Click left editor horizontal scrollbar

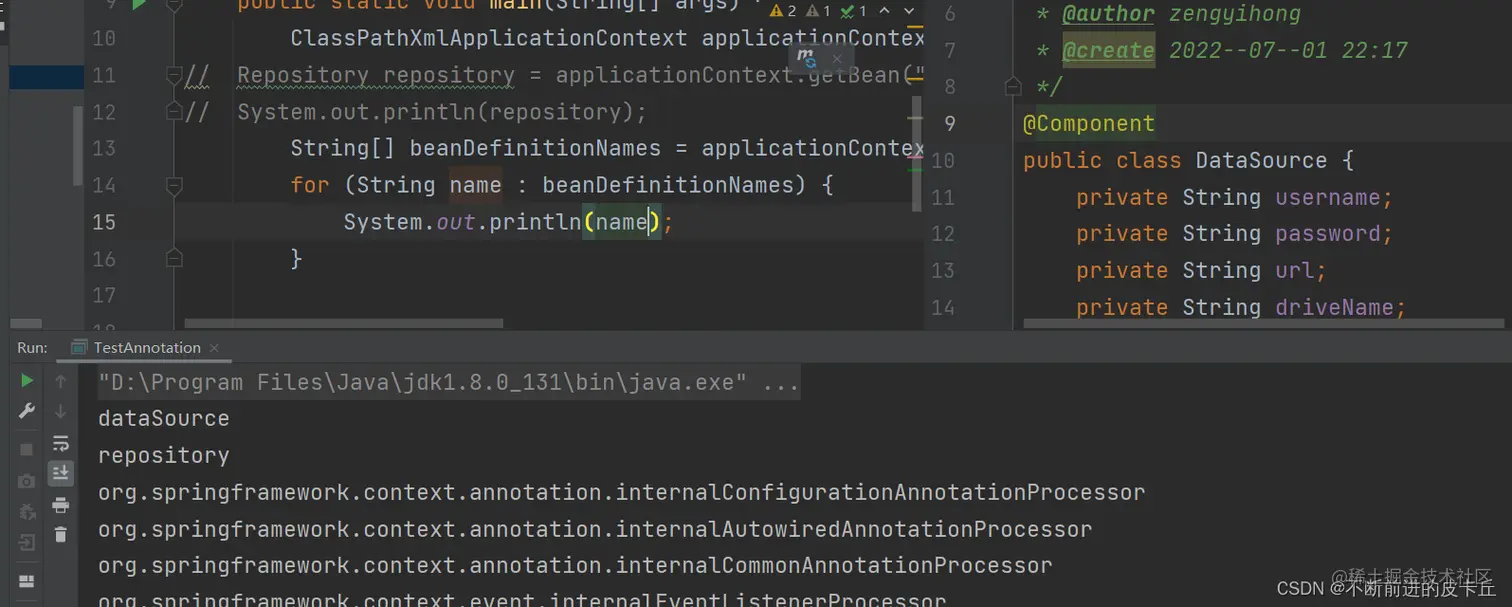[x=343, y=324]
